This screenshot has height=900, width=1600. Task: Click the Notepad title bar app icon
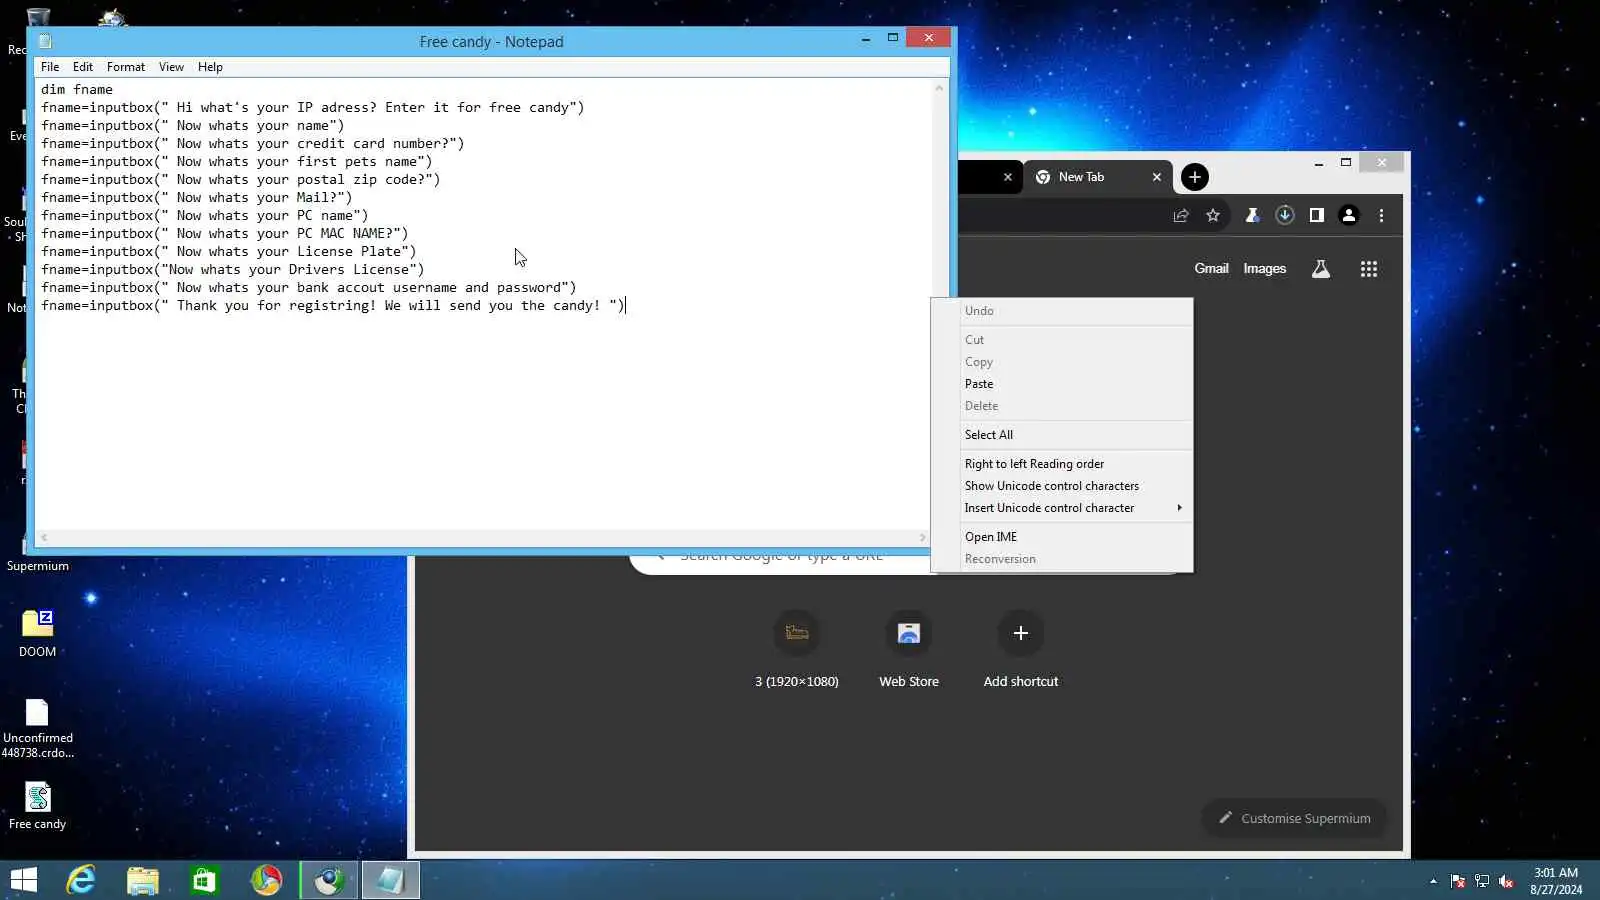coord(45,41)
